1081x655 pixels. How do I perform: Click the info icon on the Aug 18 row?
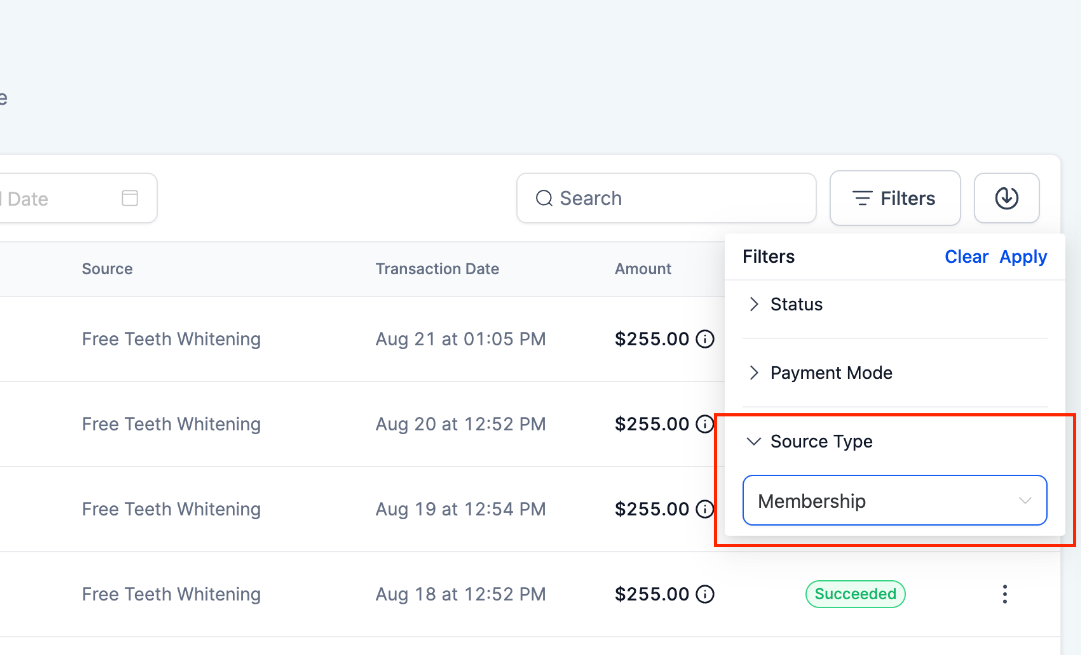tap(706, 594)
